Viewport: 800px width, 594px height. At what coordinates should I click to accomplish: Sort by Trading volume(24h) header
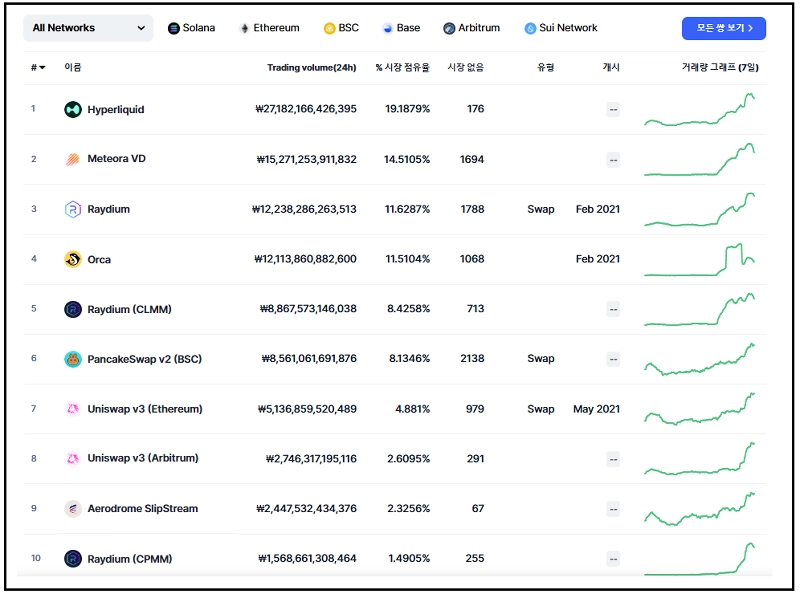click(311, 67)
